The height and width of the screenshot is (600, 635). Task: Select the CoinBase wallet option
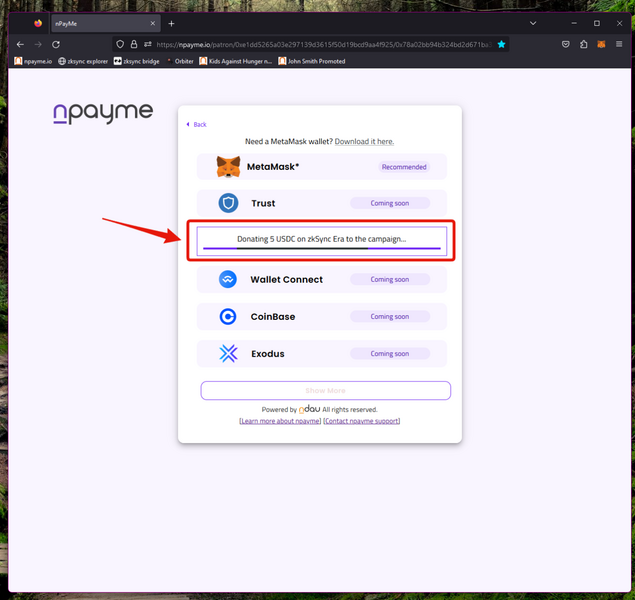tap(322, 317)
